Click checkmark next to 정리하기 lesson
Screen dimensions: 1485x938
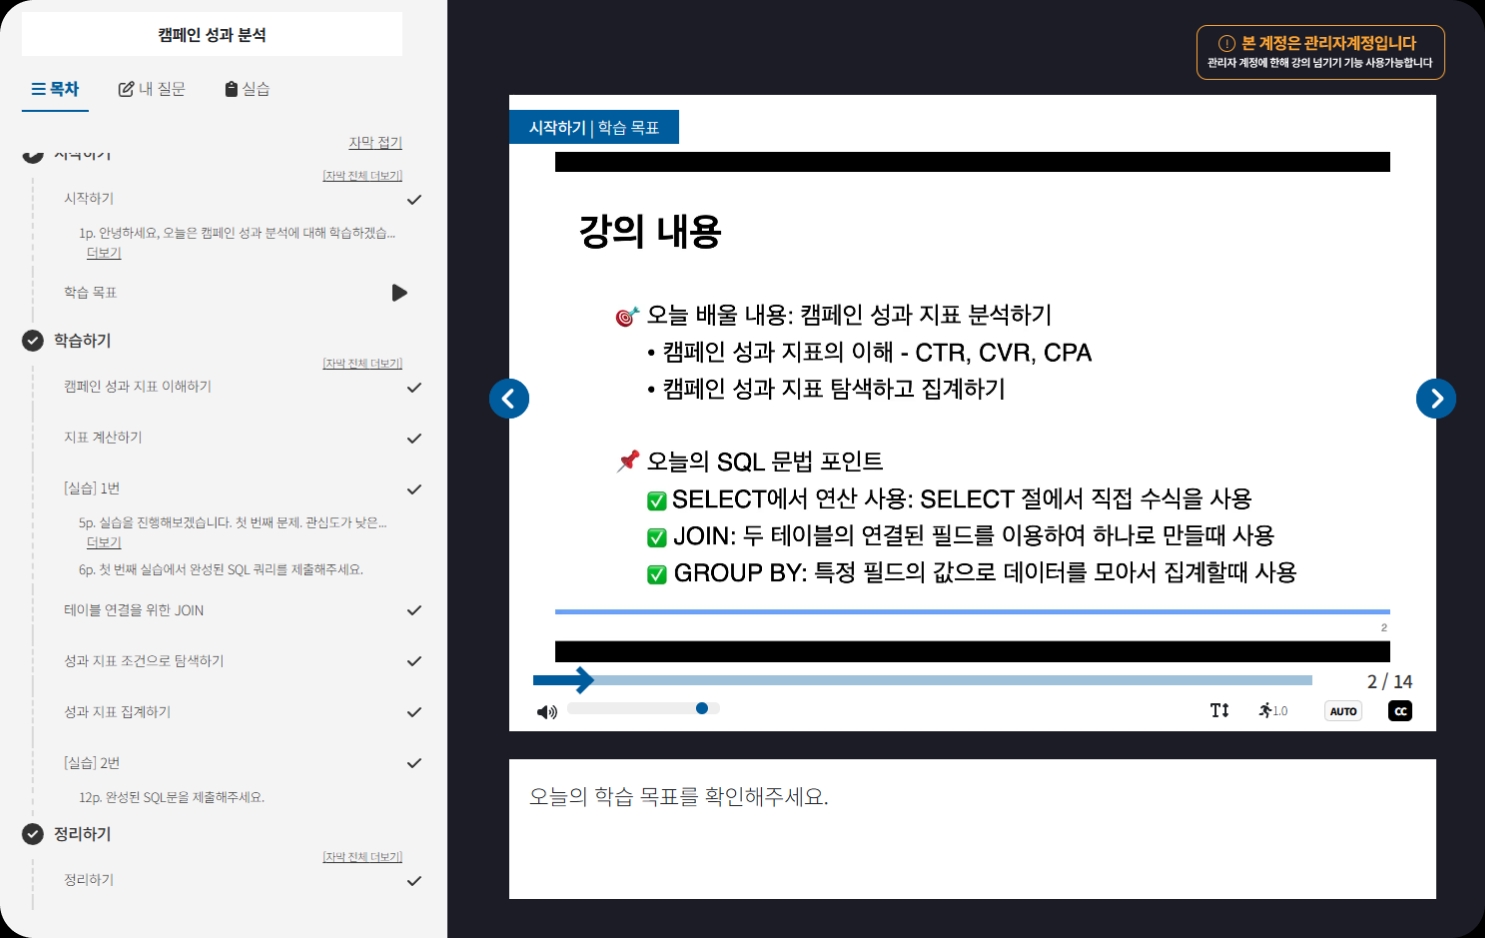(414, 882)
